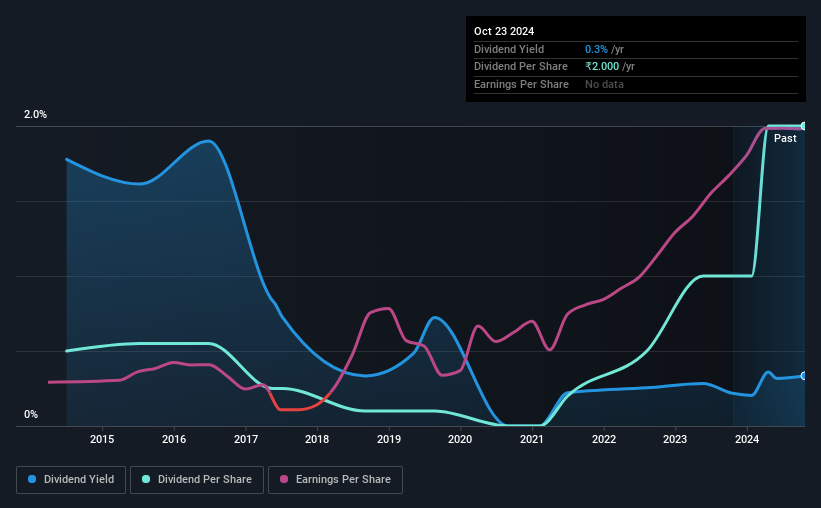Select the 2015 x-axis label
821x508 pixels.
click(102, 439)
